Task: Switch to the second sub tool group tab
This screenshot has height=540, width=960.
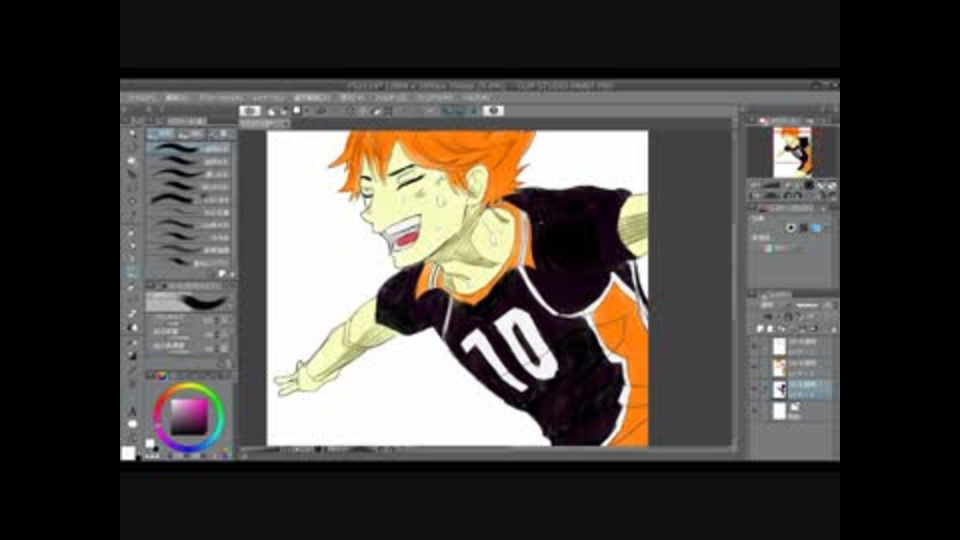Action: [190, 134]
